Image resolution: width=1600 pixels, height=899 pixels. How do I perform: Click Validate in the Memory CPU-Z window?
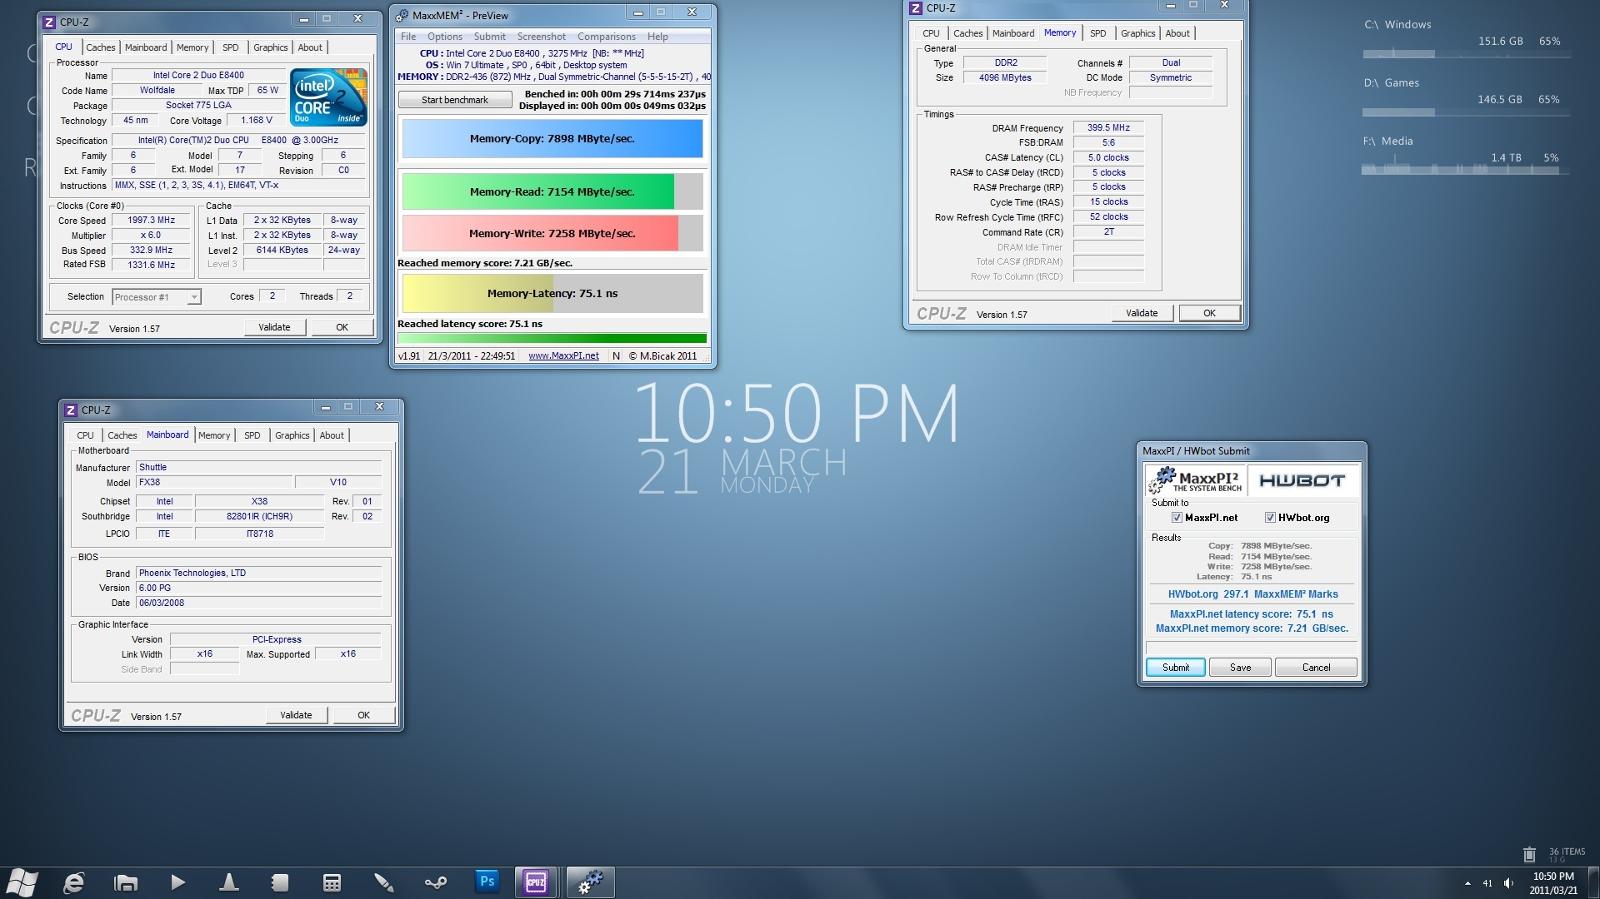[x=1142, y=313]
